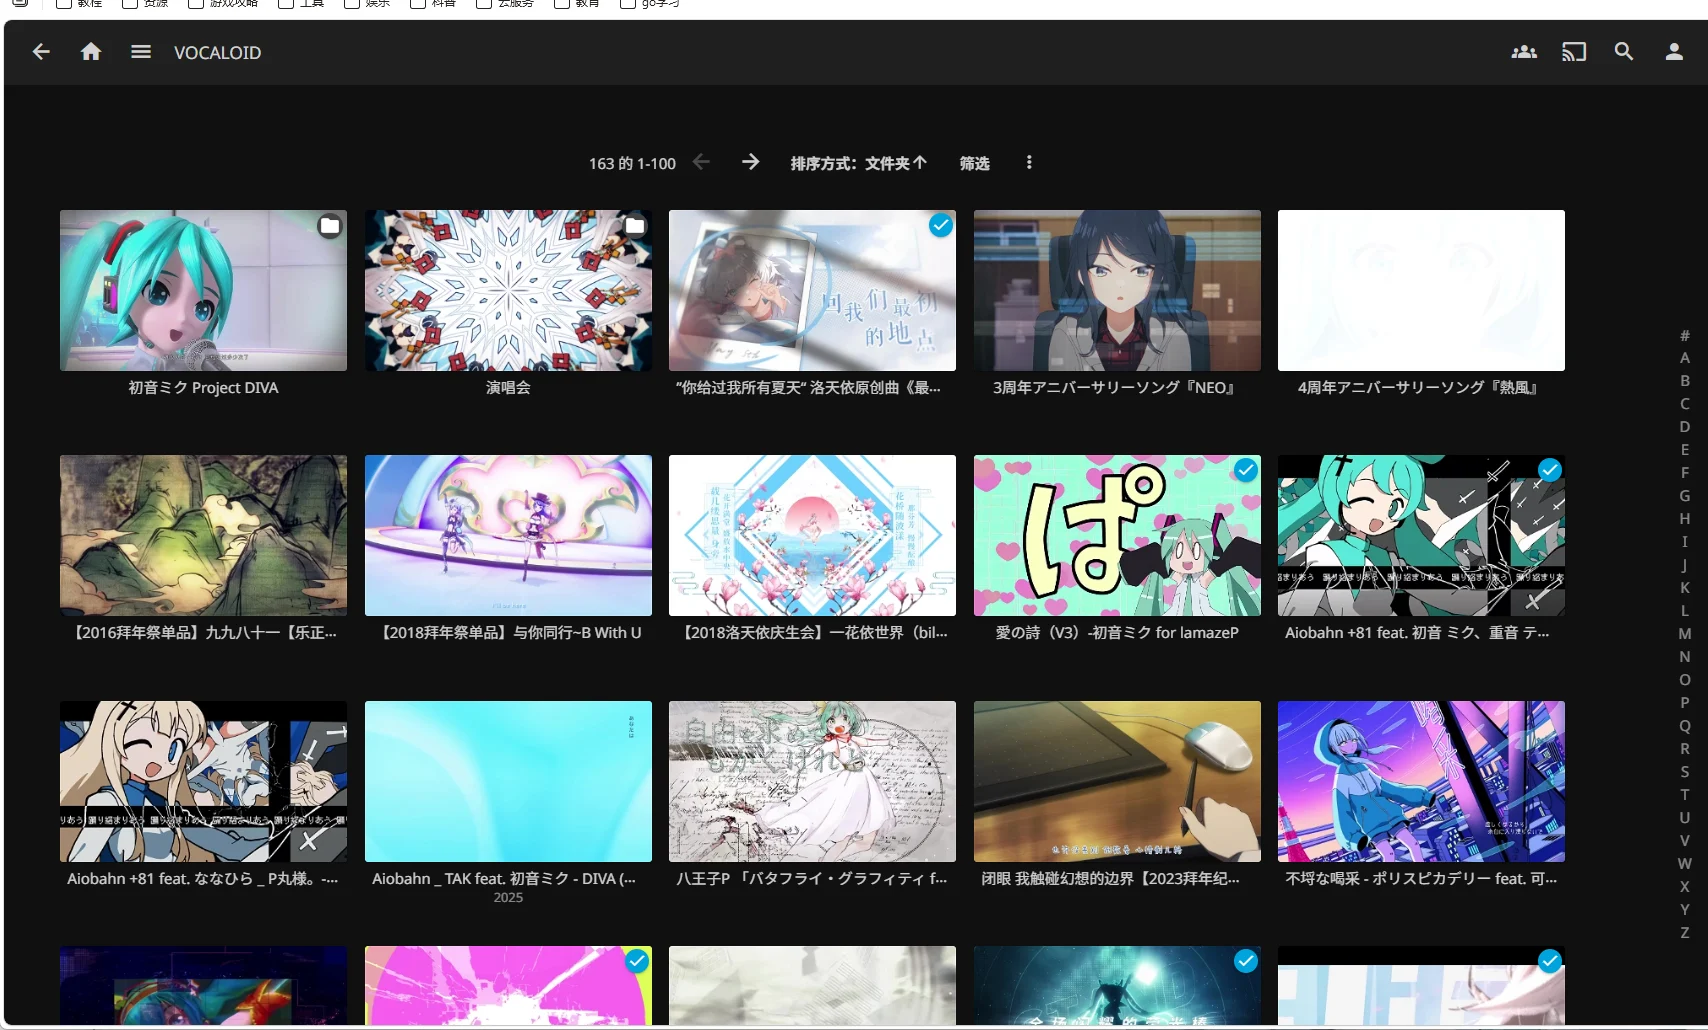This screenshot has width=1708, height=1030.
Task: Open the Home page icon
Action: [91, 52]
